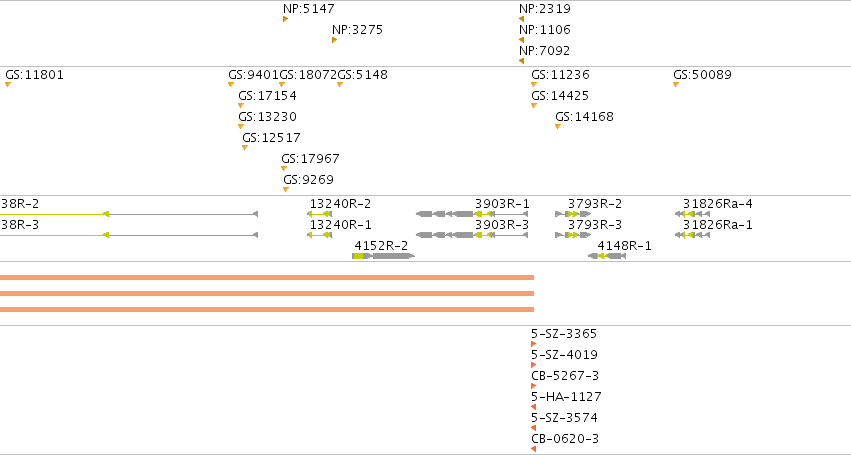Select the 5-SZ-3365 insertion label
Viewport: 851px width, 455px height.
(564, 334)
